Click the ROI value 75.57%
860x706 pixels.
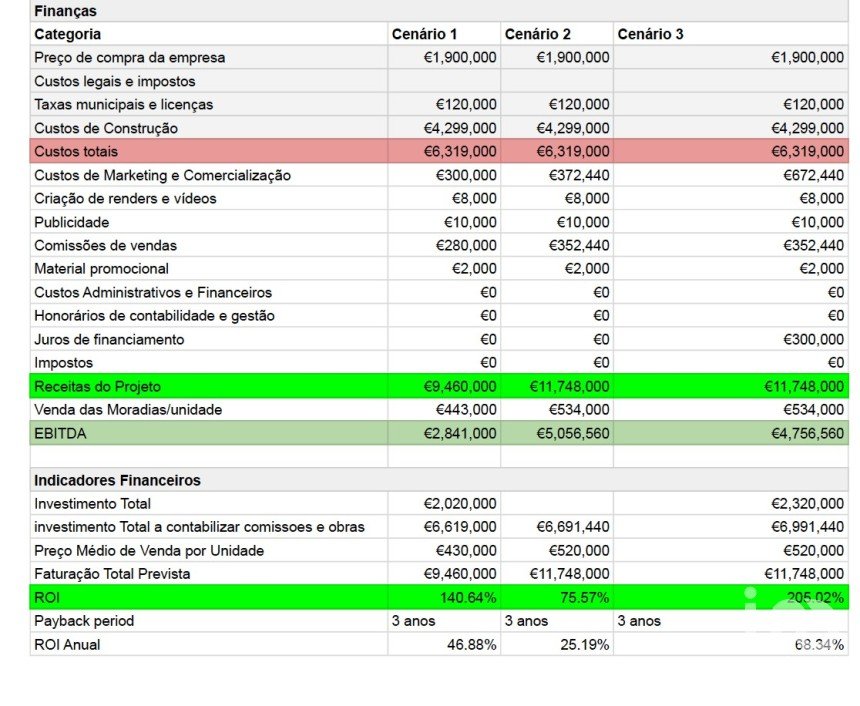(x=585, y=597)
